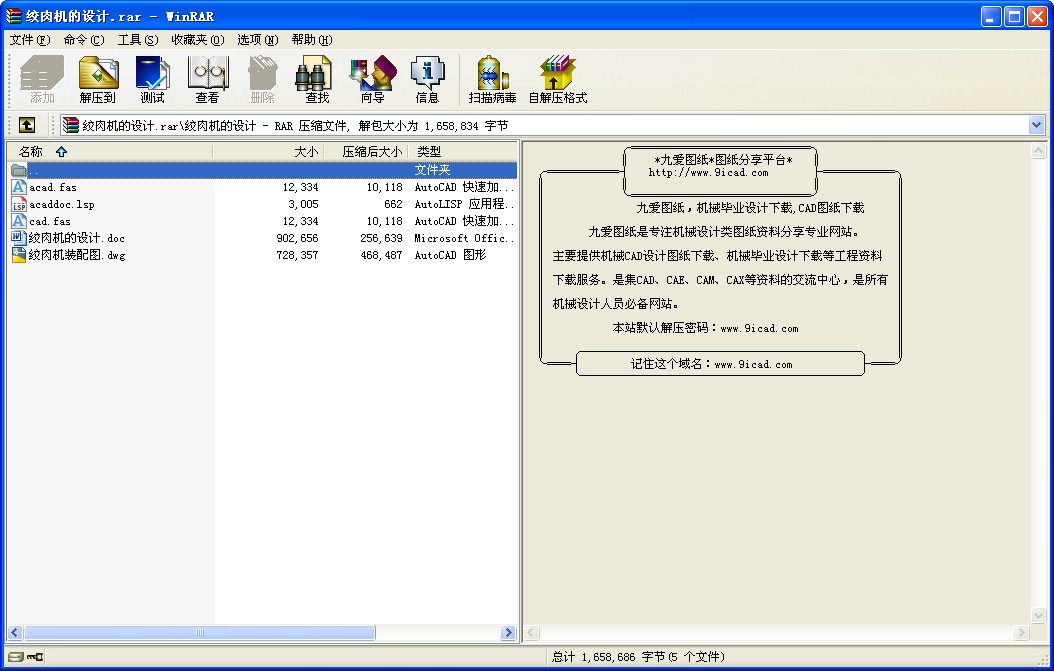Click the 绞肉机装配图.dwg drawing icon

point(19,255)
